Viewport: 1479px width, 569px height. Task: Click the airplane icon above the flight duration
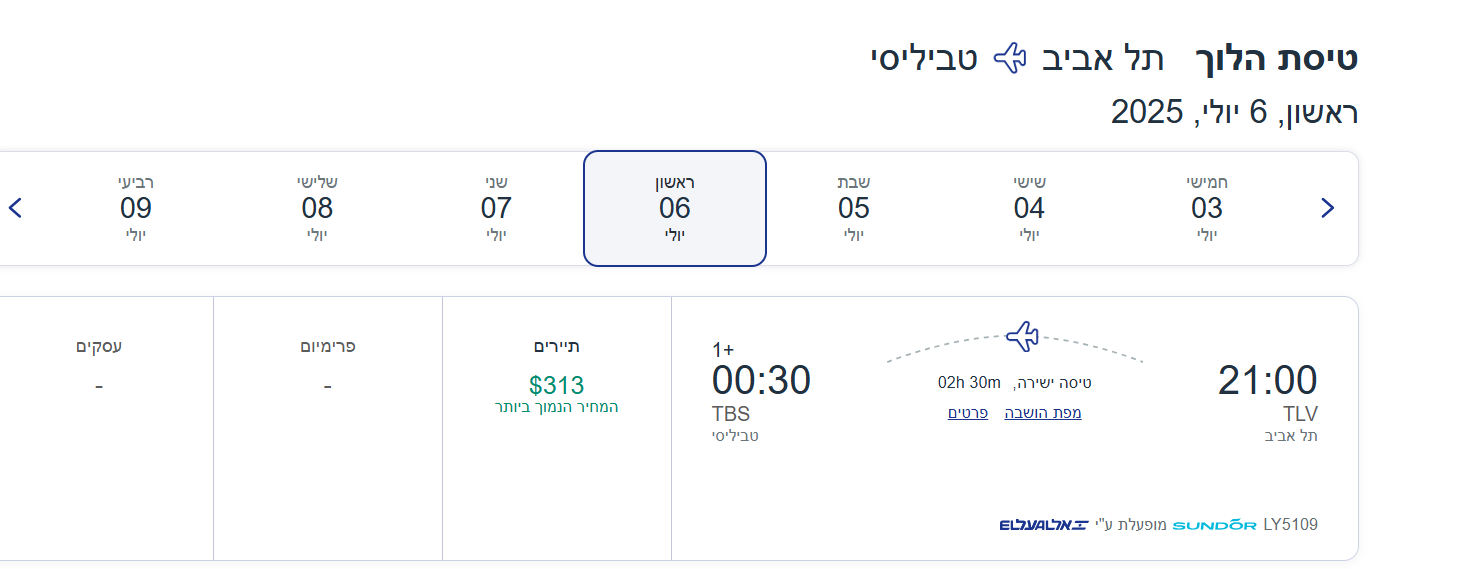1021,336
